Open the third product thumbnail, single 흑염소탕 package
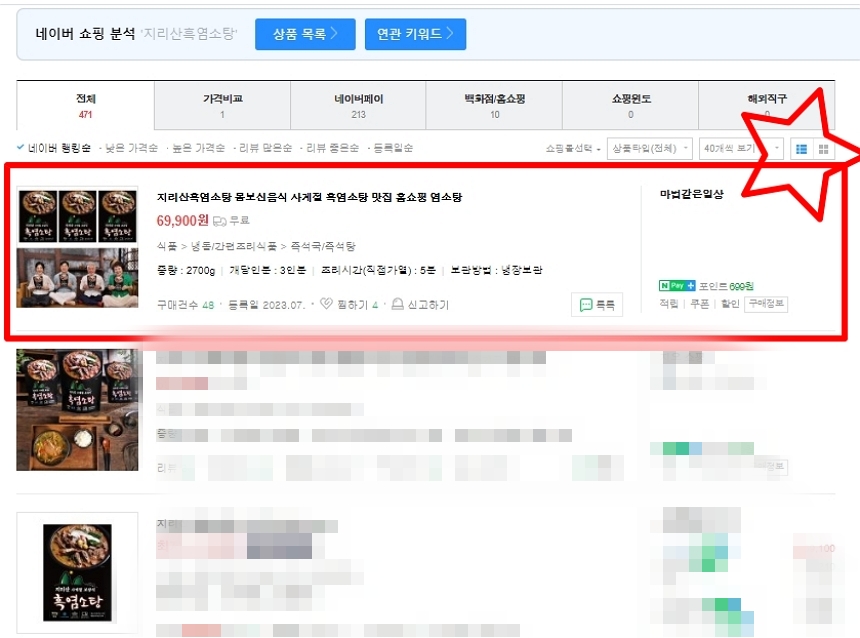The width and height of the screenshot is (860, 638). click(x=77, y=573)
